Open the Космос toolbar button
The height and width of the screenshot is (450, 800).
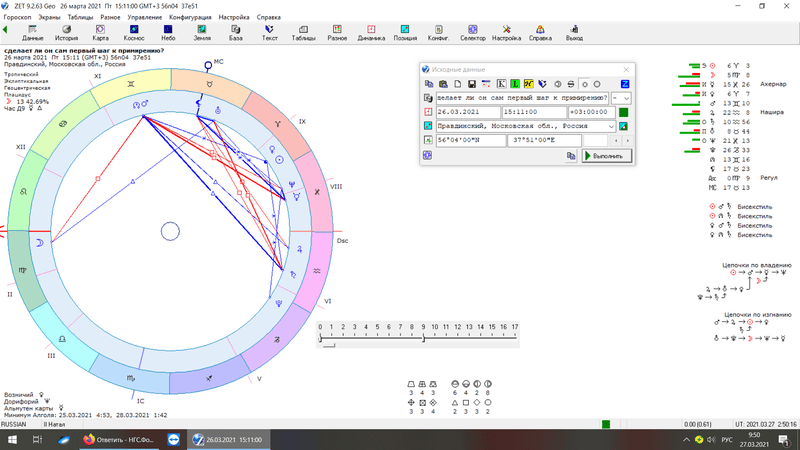pyautogui.click(x=134, y=33)
